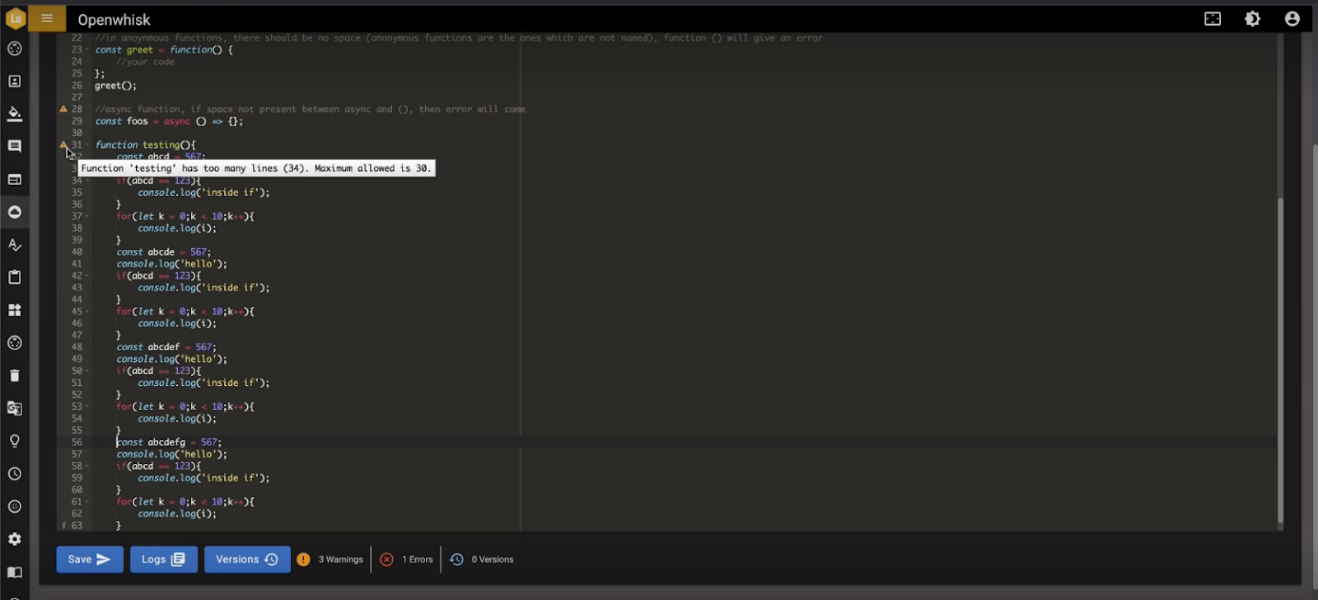
Task: Open the Versions button
Action: [x=247, y=559]
